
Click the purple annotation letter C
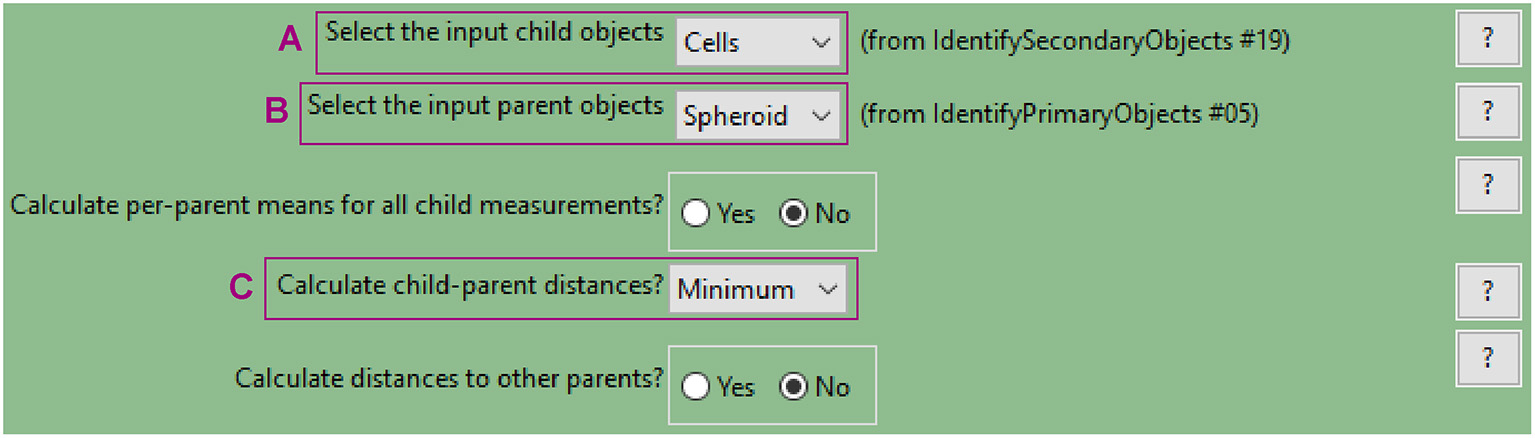coord(241,288)
